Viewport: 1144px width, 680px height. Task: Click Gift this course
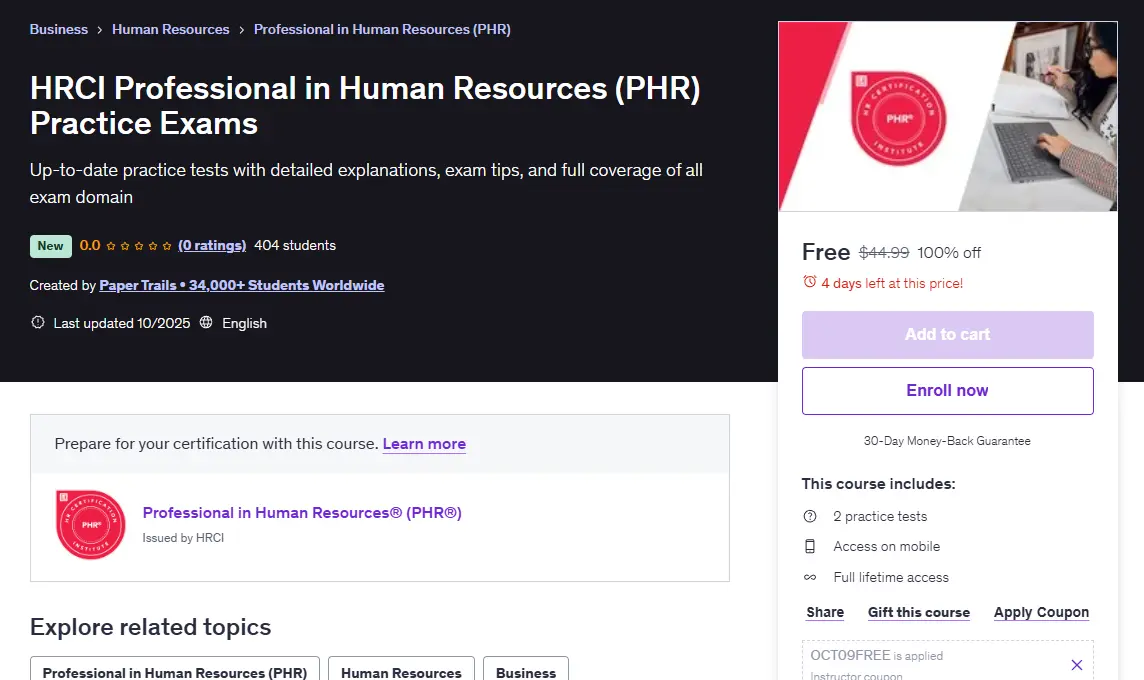click(919, 612)
